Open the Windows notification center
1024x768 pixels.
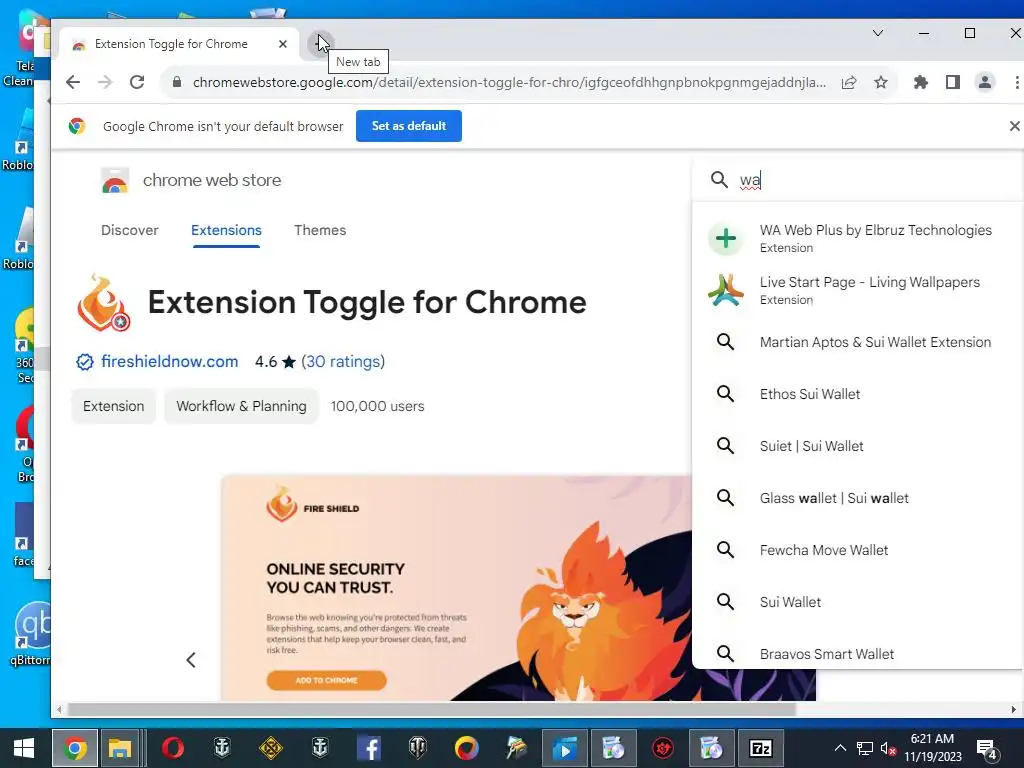(986, 748)
